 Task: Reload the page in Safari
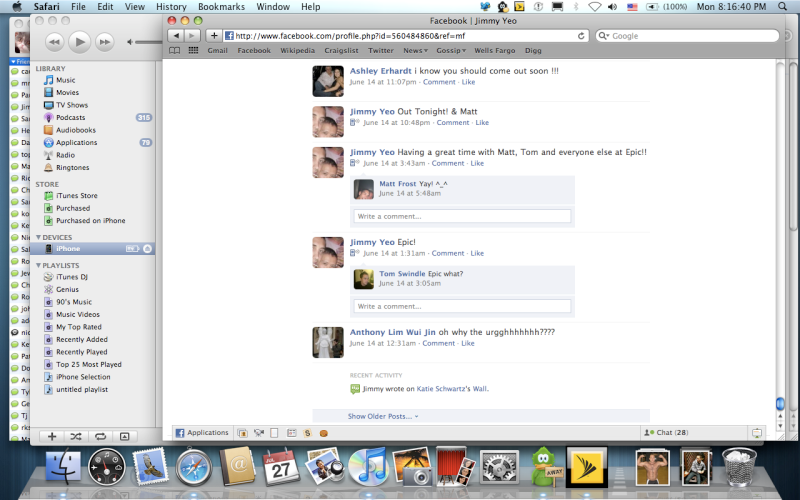point(581,36)
